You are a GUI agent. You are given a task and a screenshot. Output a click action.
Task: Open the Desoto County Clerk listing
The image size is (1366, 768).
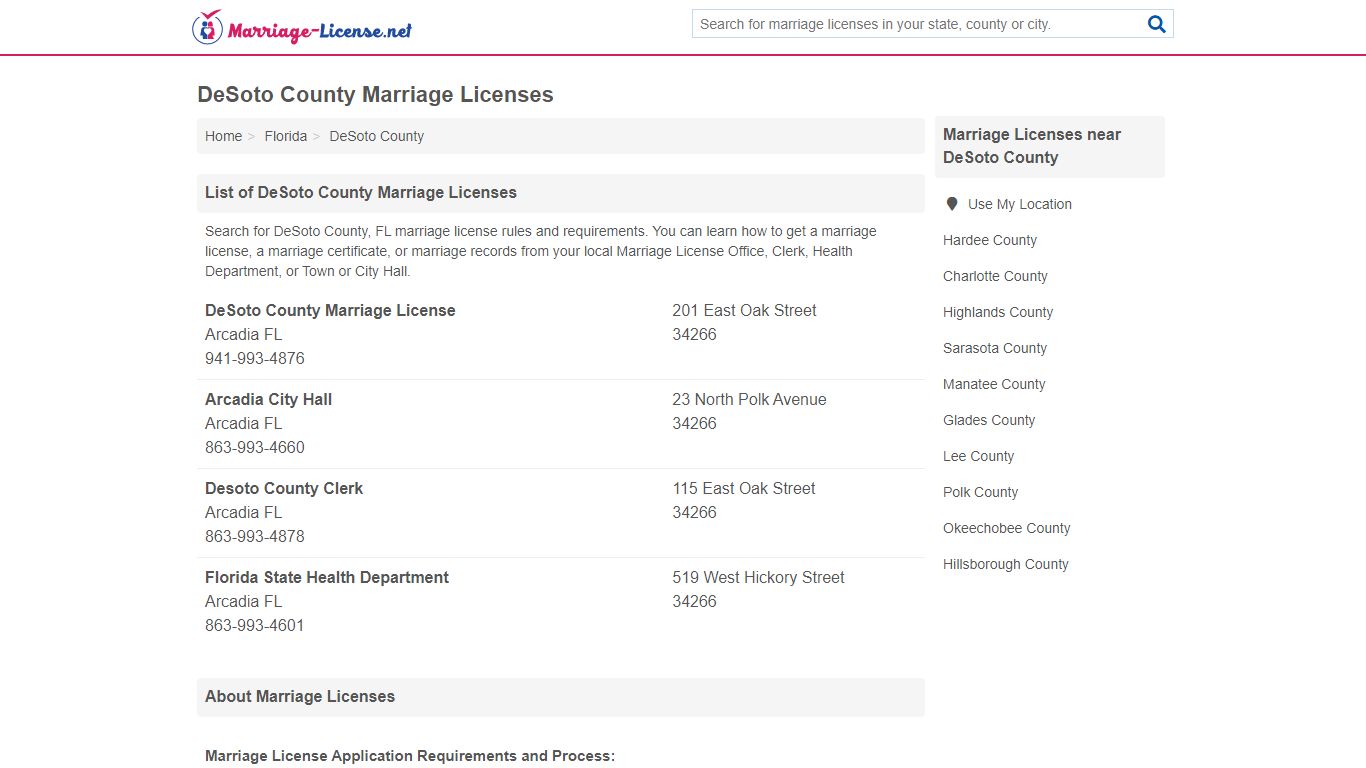pyautogui.click(x=284, y=489)
